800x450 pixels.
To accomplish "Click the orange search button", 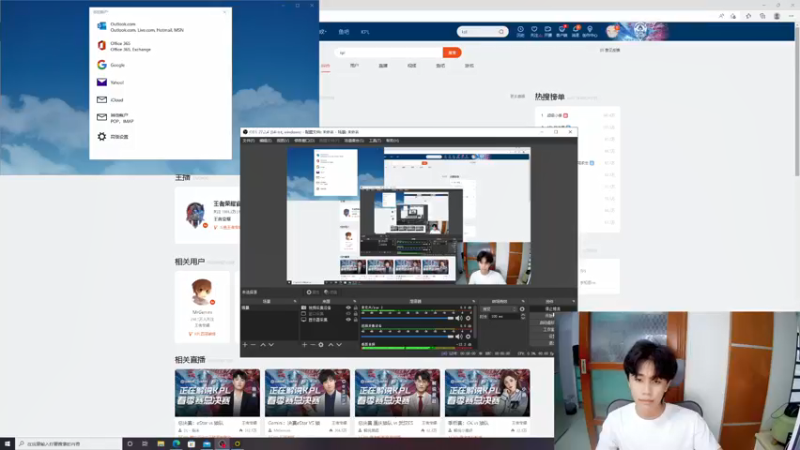I will pos(452,53).
